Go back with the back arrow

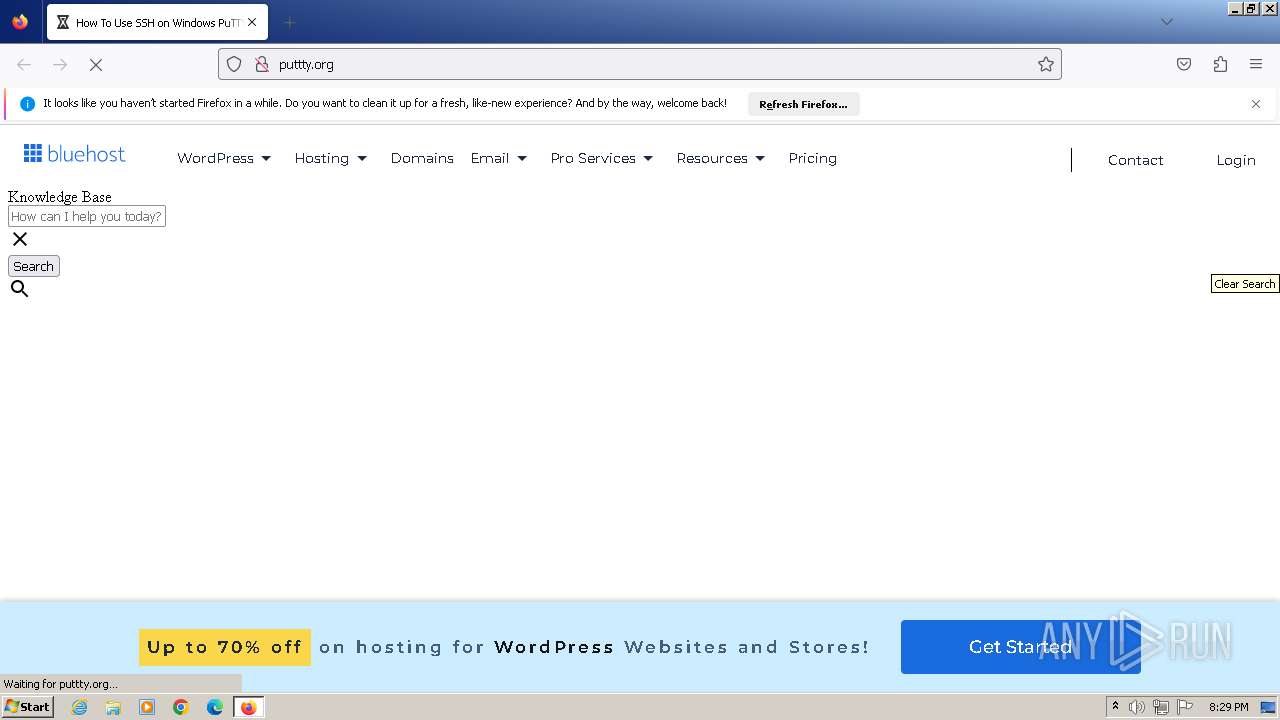(x=24, y=64)
